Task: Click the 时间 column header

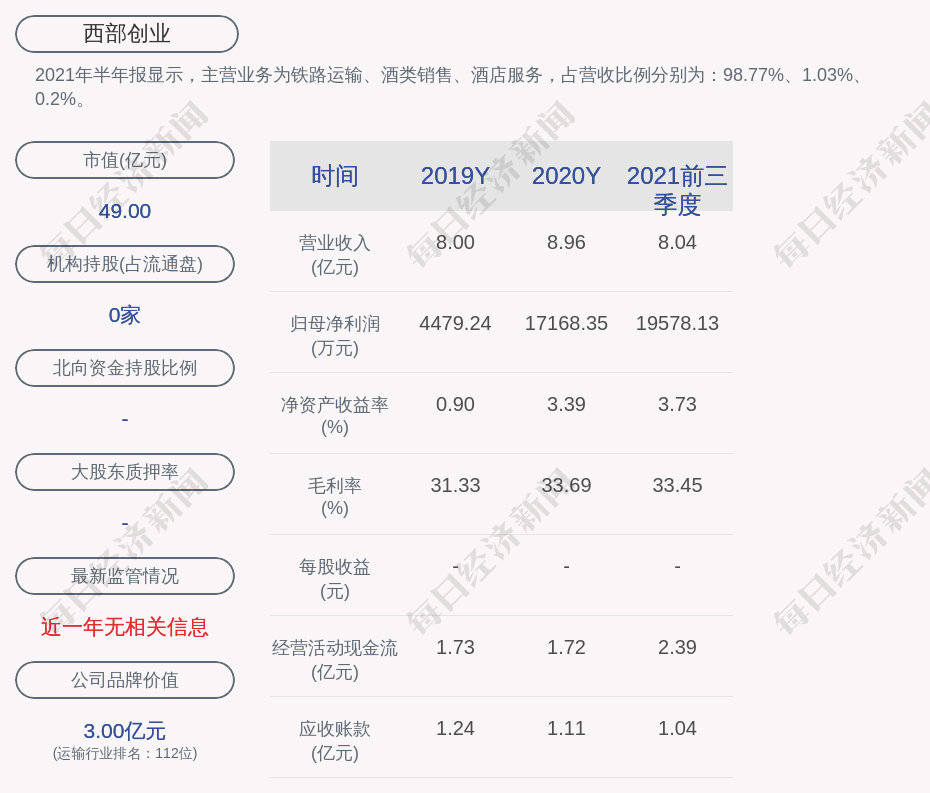Action: pyautogui.click(x=335, y=176)
